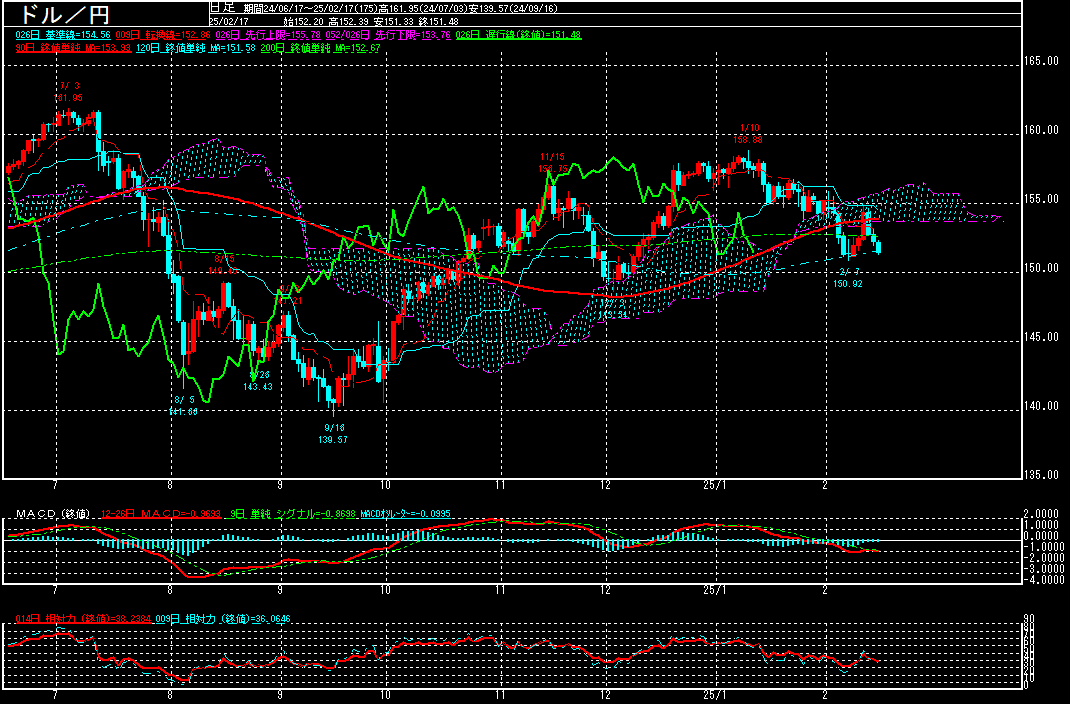Click month label 10 under the MACD panel
This screenshot has height=704, width=1076.
coord(386,590)
